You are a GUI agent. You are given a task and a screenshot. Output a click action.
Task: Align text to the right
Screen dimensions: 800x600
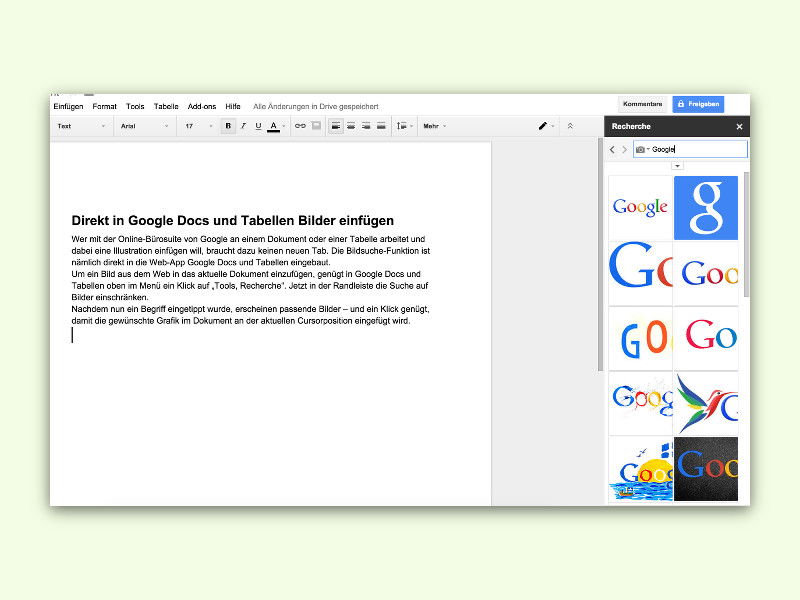366,126
